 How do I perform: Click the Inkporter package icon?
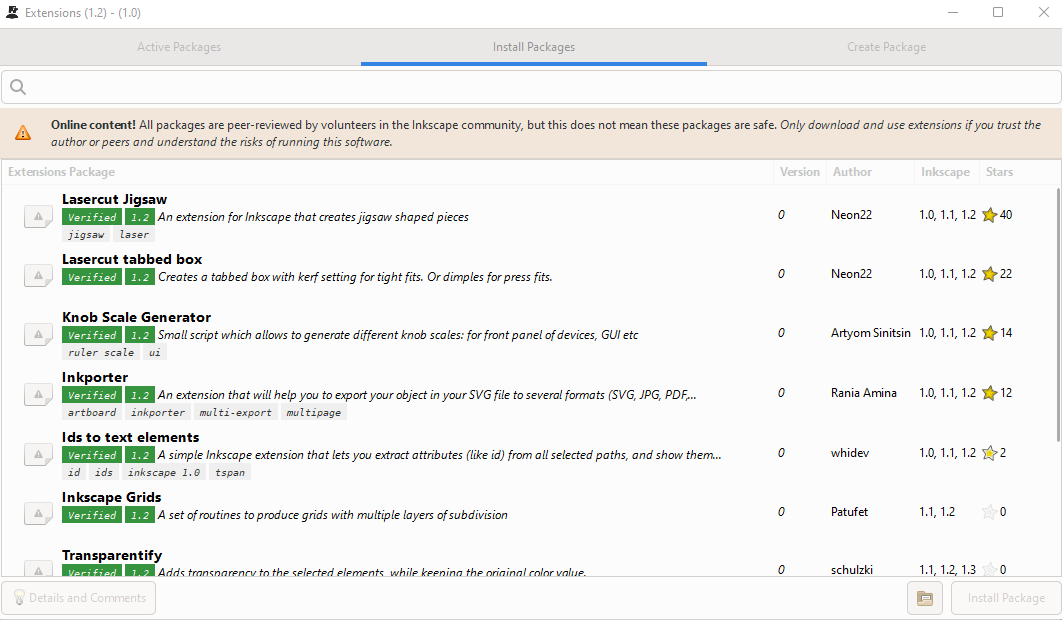pyautogui.click(x=38, y=394)
